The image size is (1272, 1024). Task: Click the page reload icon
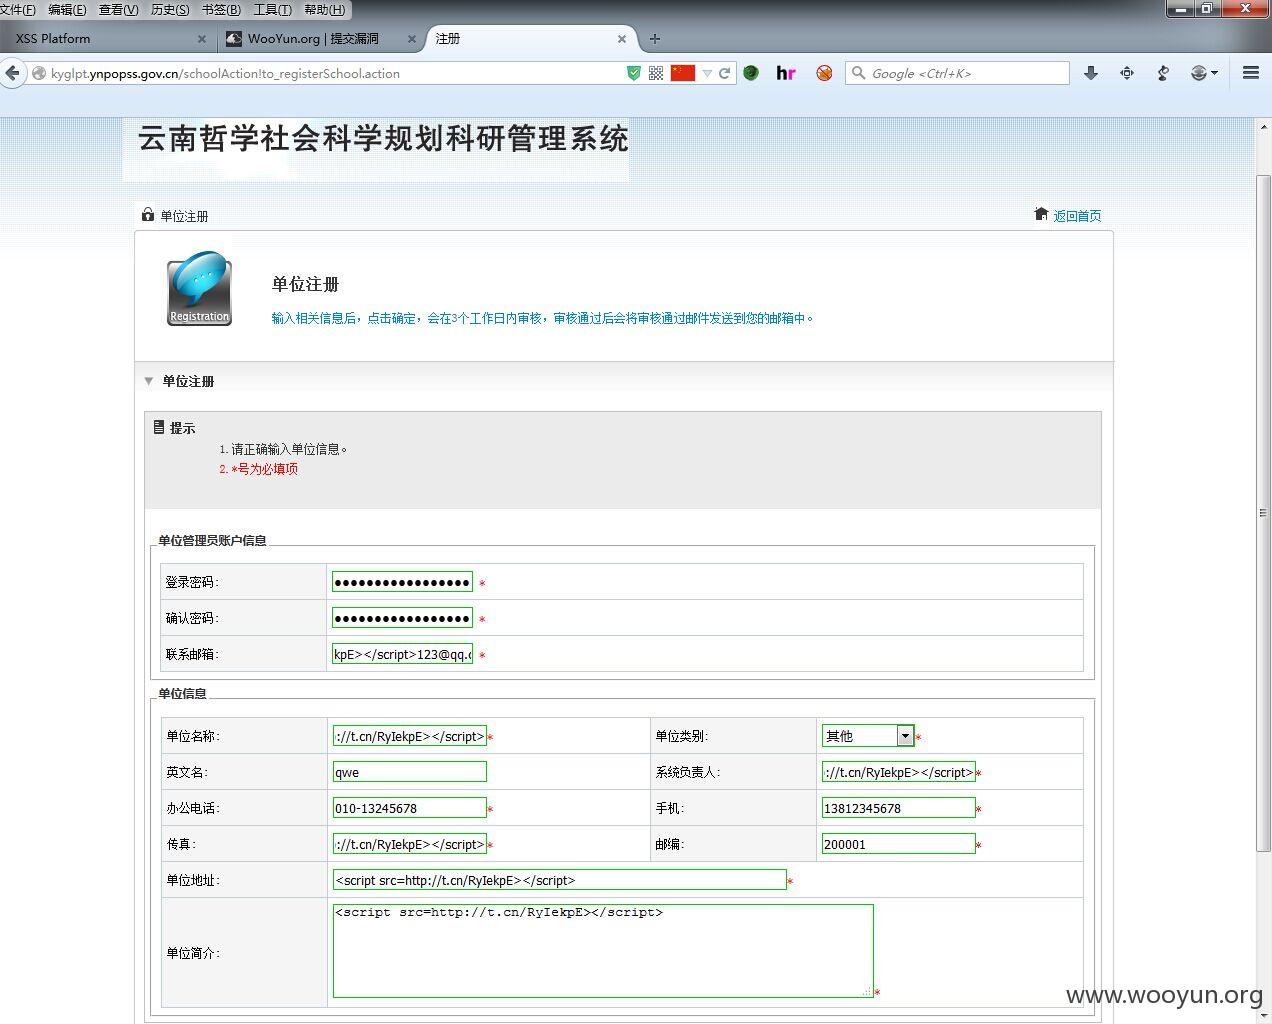pos(724,73)
